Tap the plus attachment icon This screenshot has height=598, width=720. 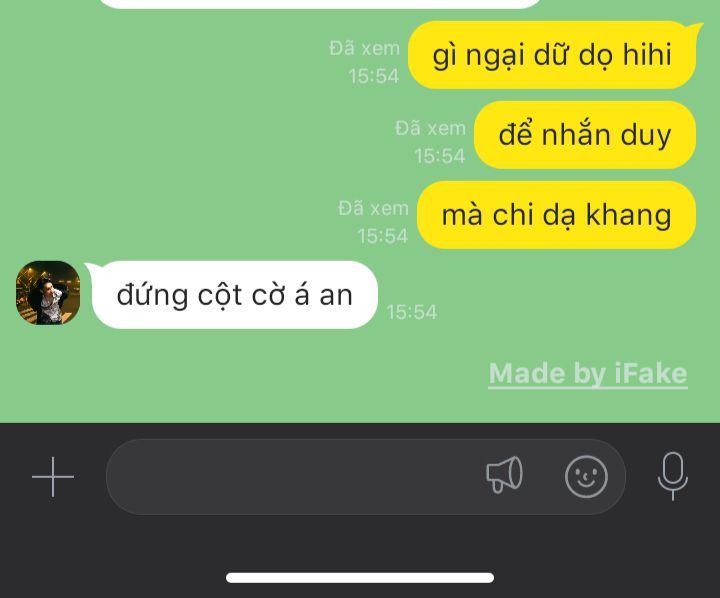(53, 477)
